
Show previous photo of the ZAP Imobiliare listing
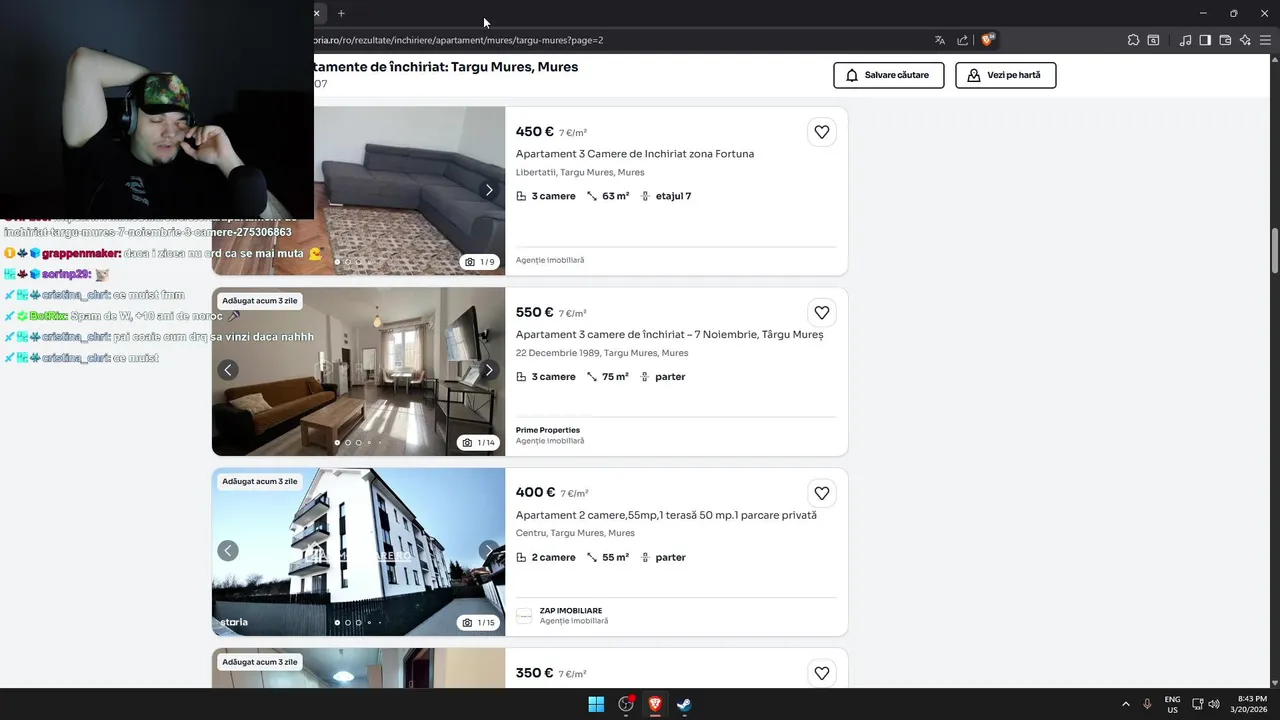click(228, 551)
